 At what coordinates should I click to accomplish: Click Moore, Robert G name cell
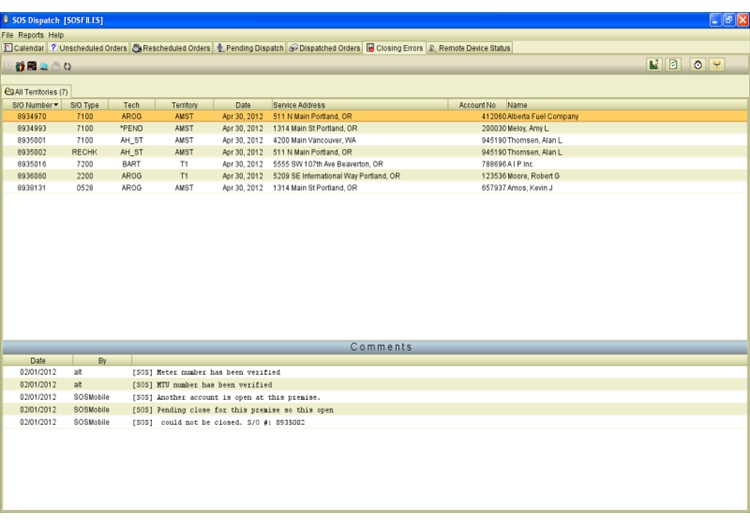[x=533, y=176]
